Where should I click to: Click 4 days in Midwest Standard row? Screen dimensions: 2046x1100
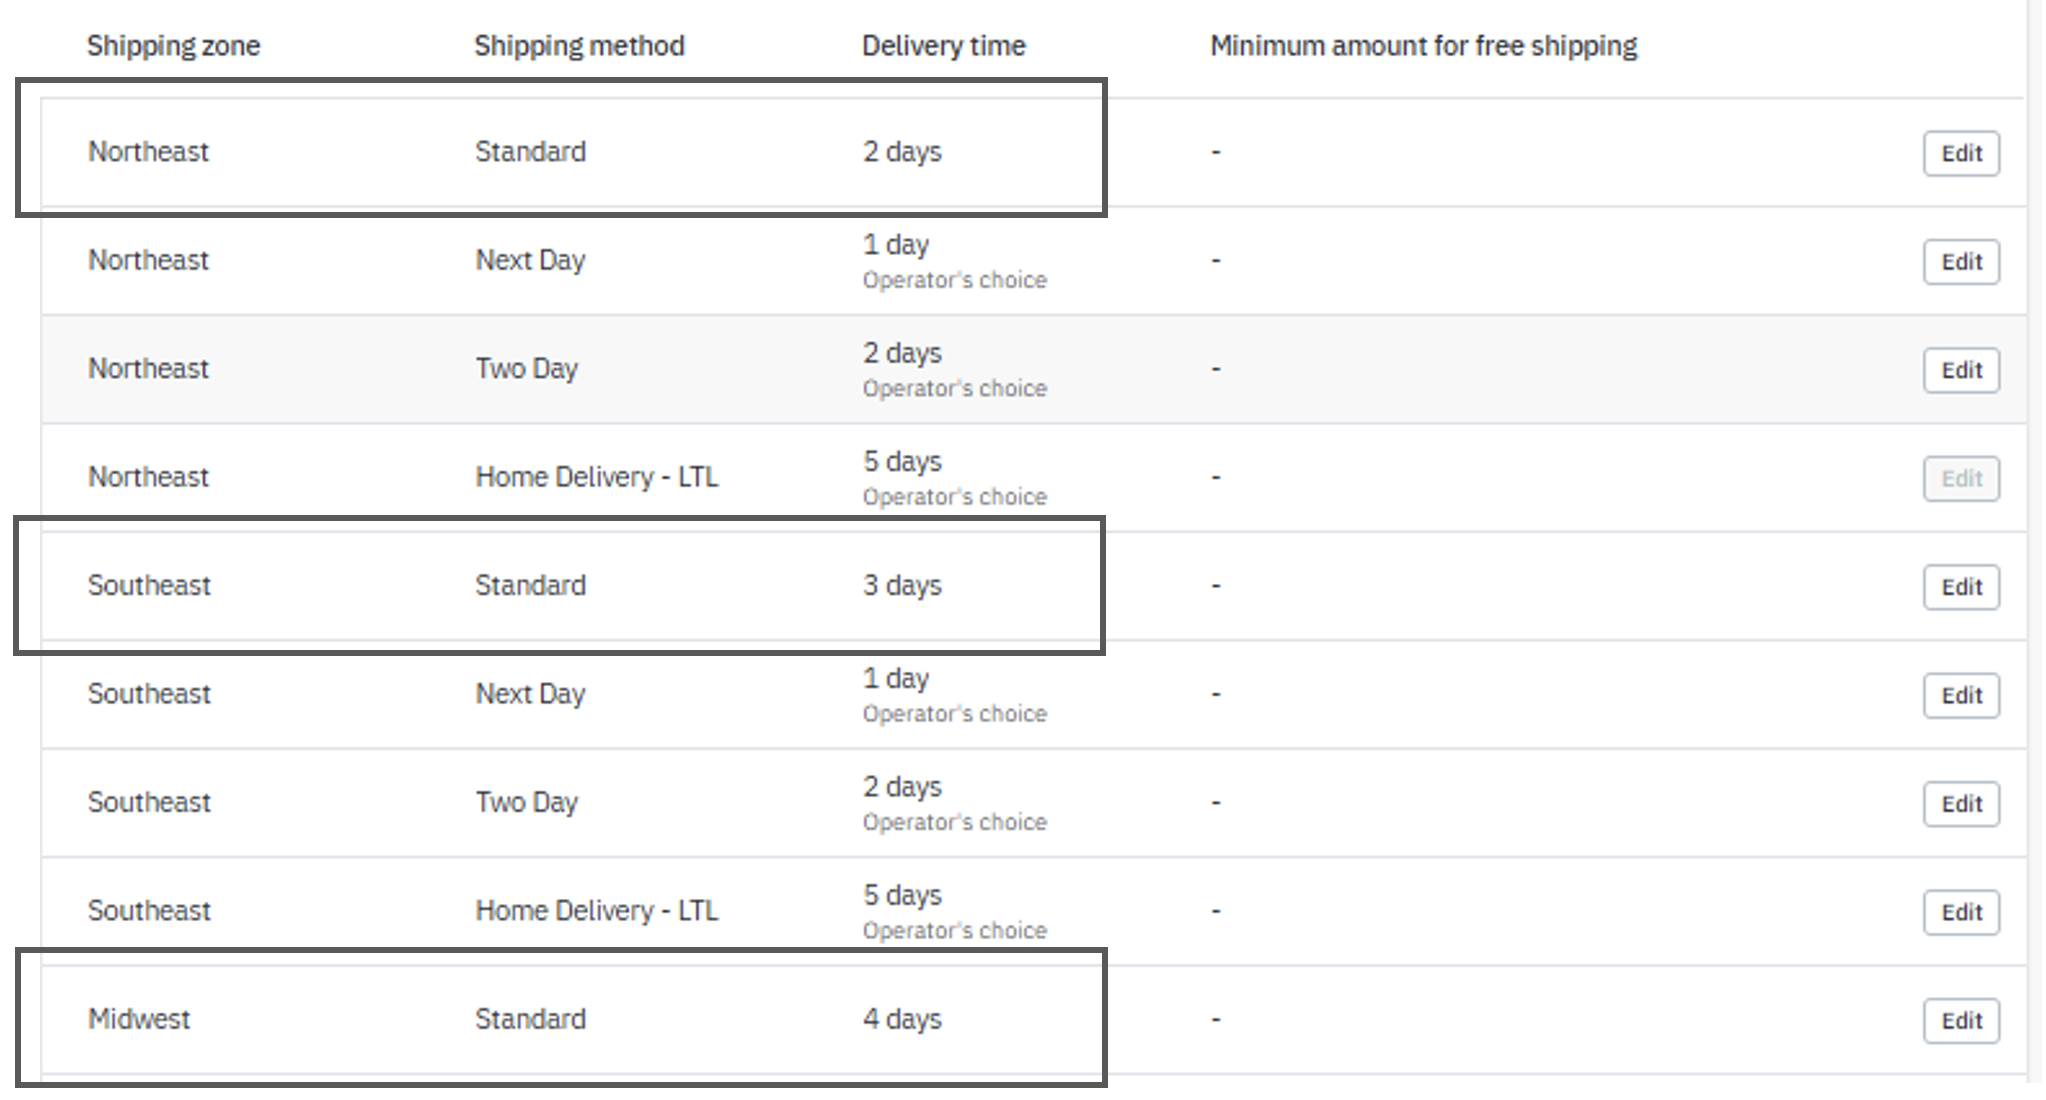click(x=902, y=1019)
